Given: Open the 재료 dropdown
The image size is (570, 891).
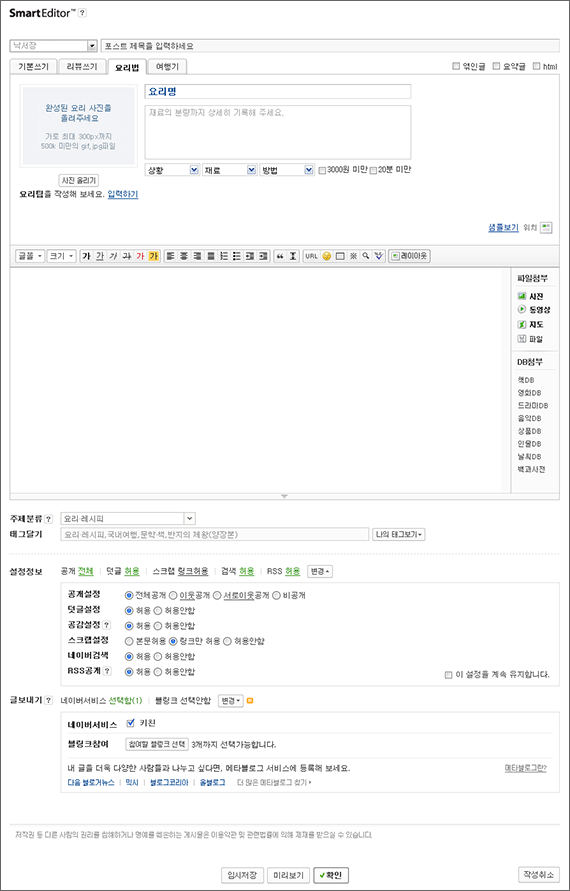Looking at the screenshot, I should (229, 170).
